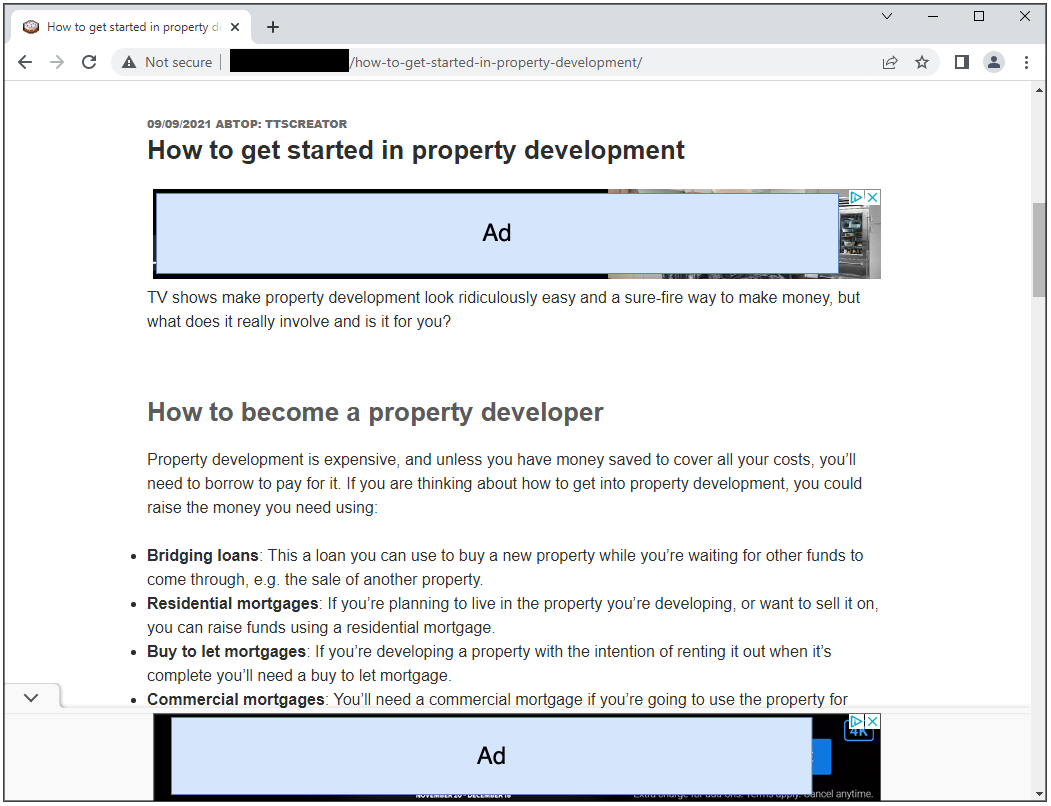Open the three-dot Chrome menu
Viewport: 1051px width, 806px height.
coord(1027,61)
